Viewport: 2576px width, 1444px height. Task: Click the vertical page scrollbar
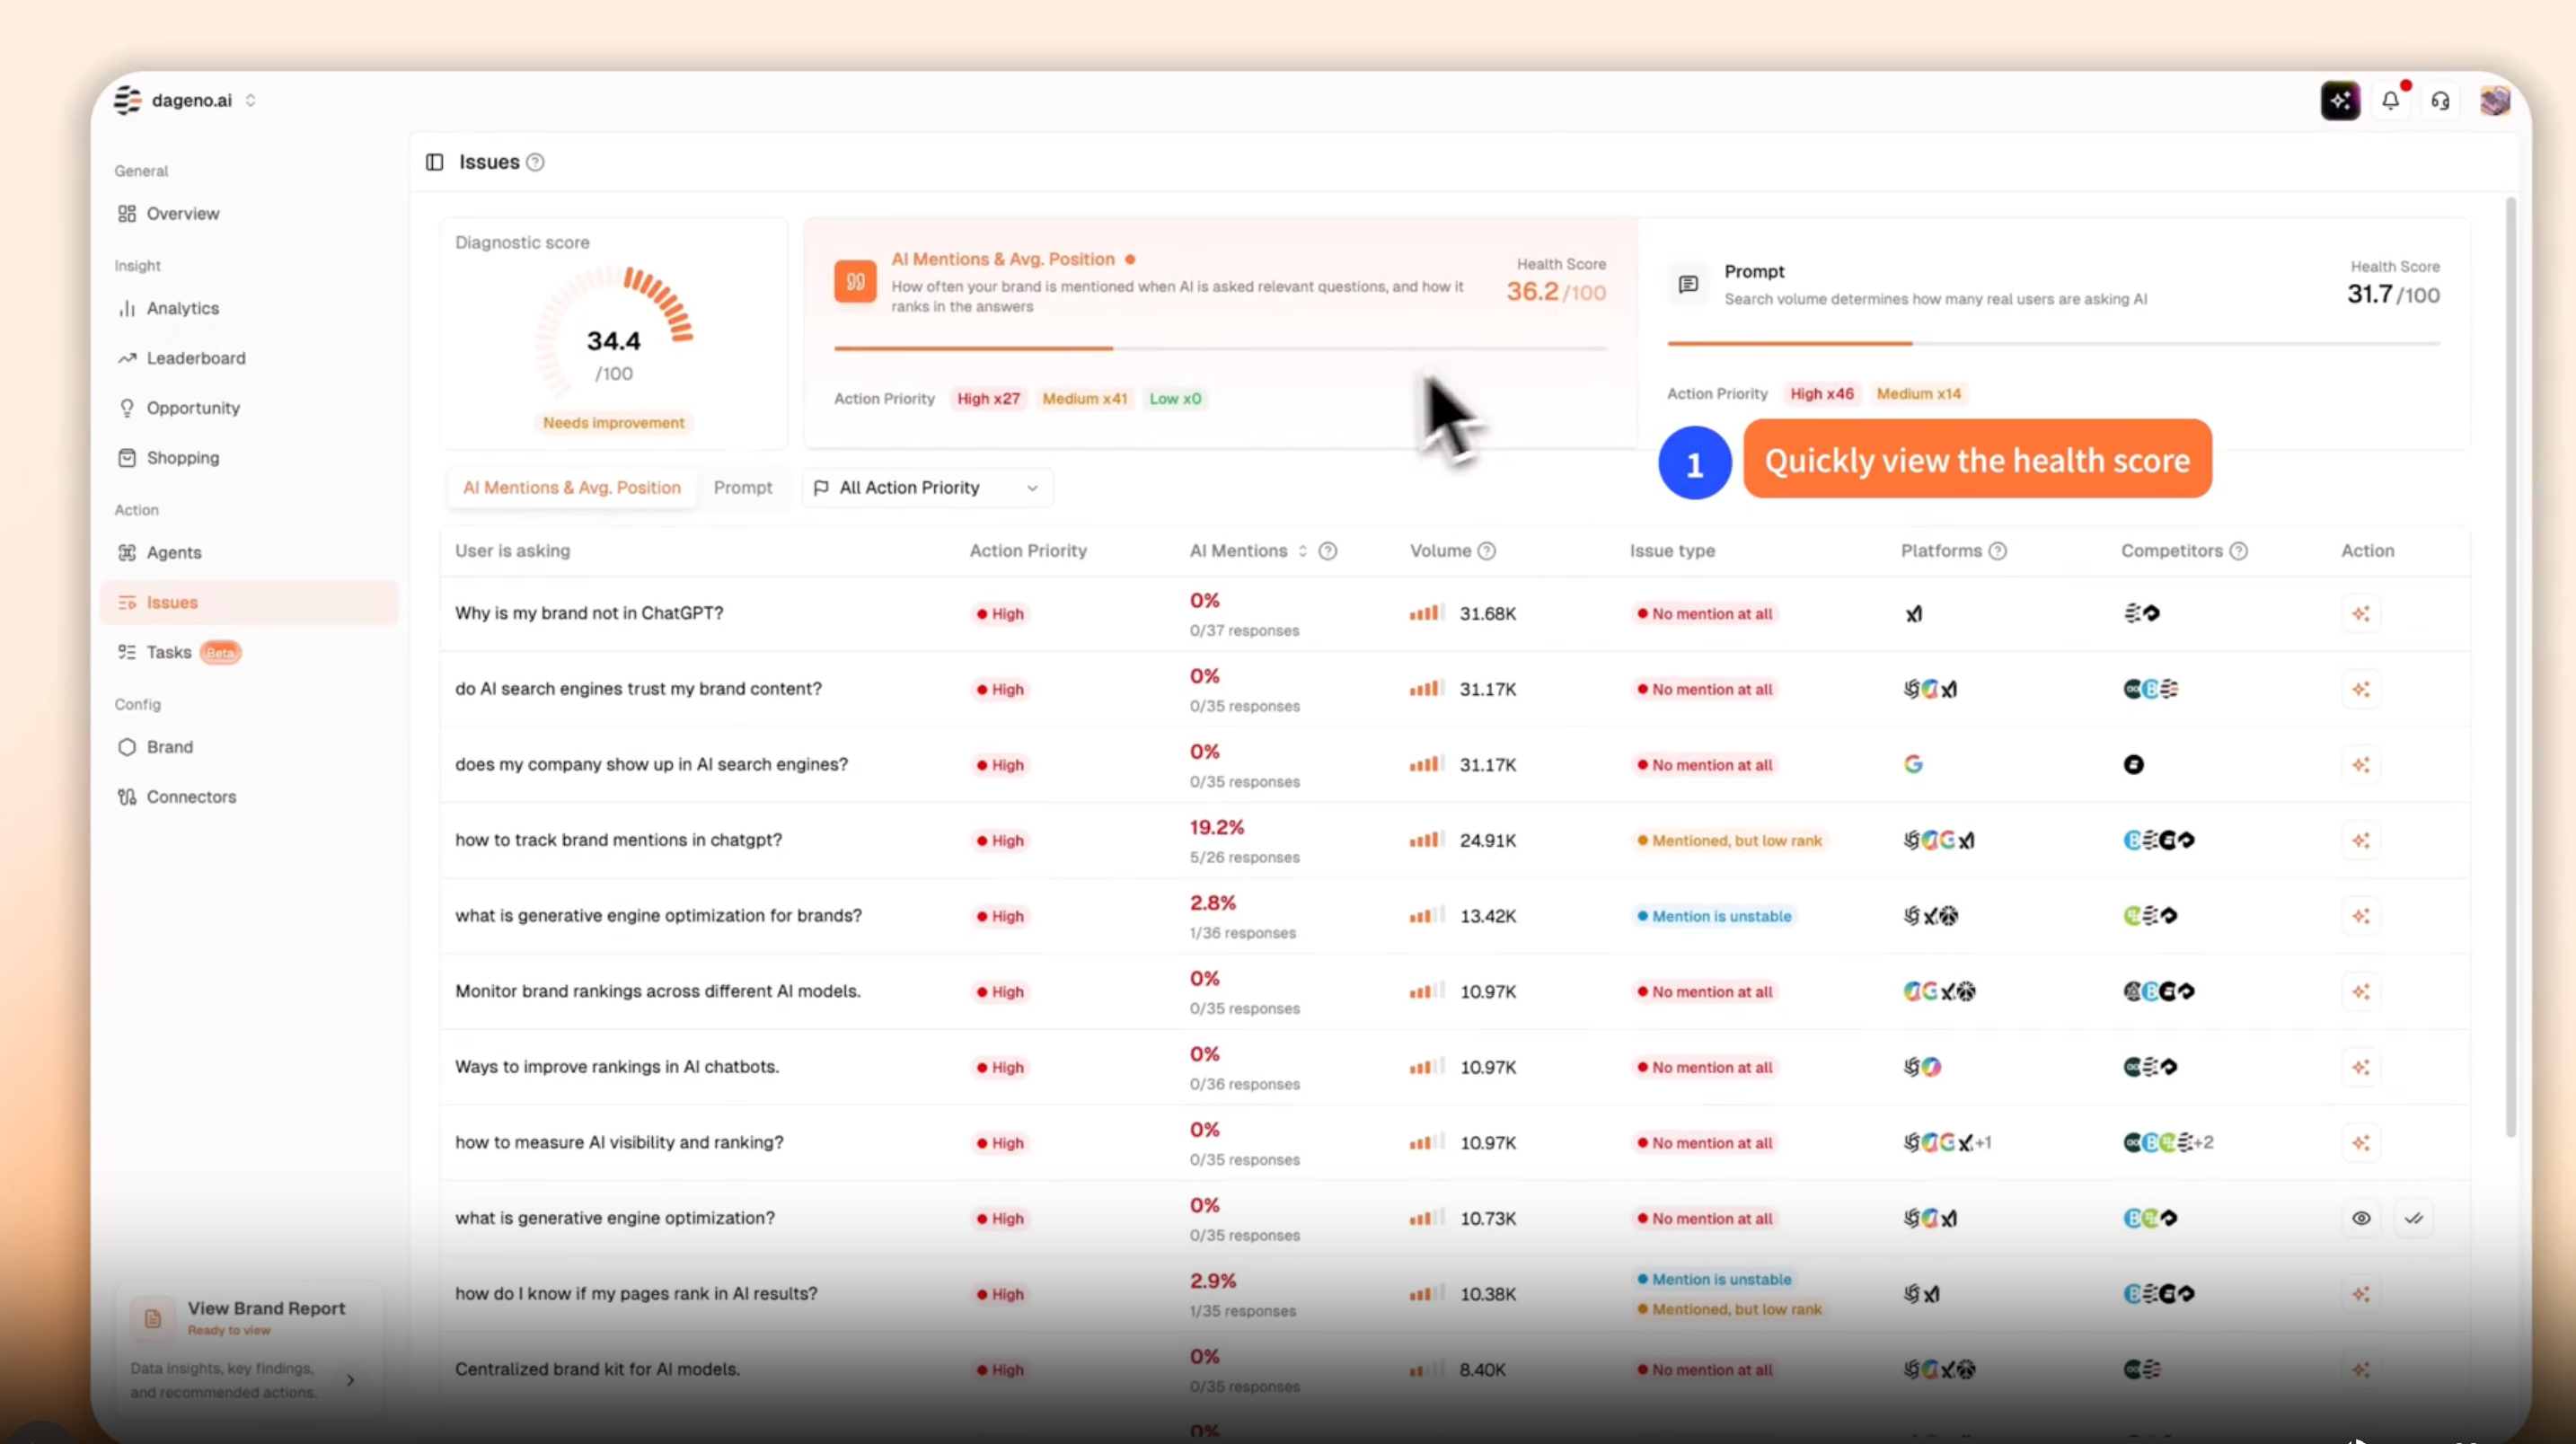pyautogui.click(x=2510, y=667)
